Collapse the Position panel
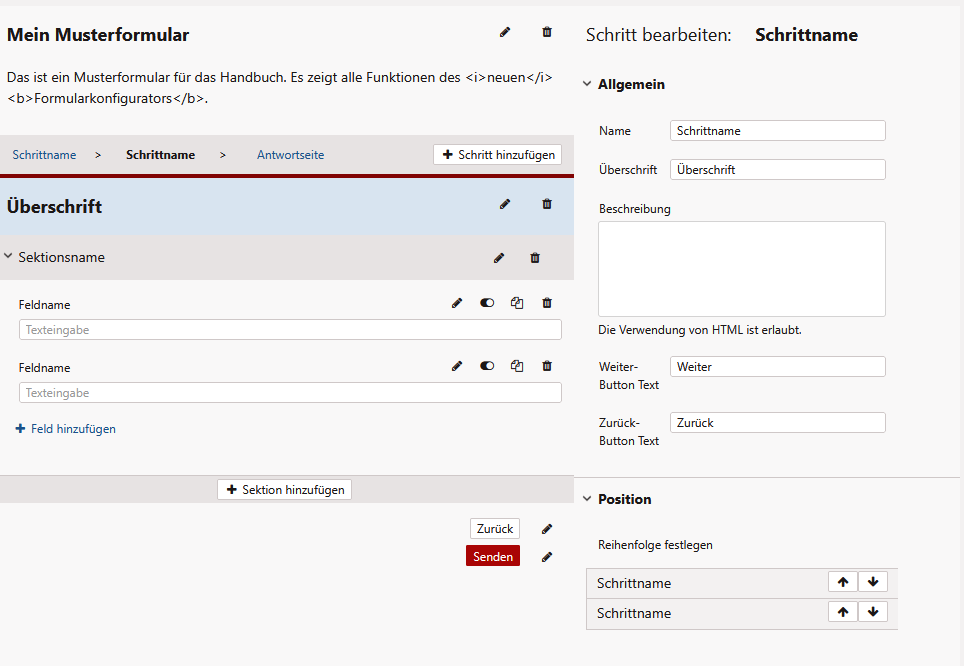 click(x=587, y=499)
